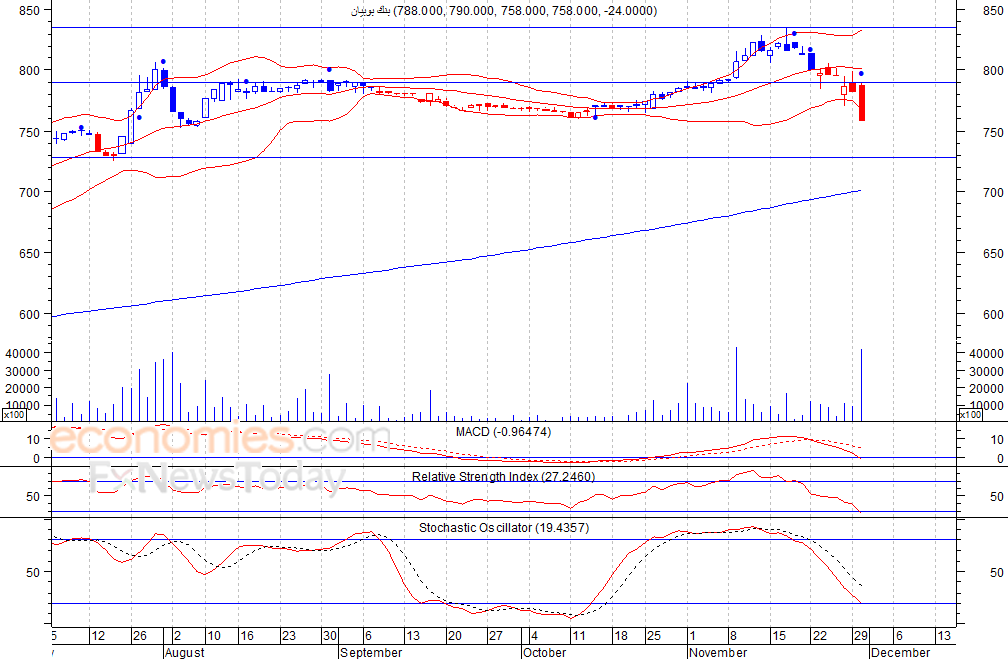
Task: Click the date label 25 on time axis
Action: (x=654, y=636)
